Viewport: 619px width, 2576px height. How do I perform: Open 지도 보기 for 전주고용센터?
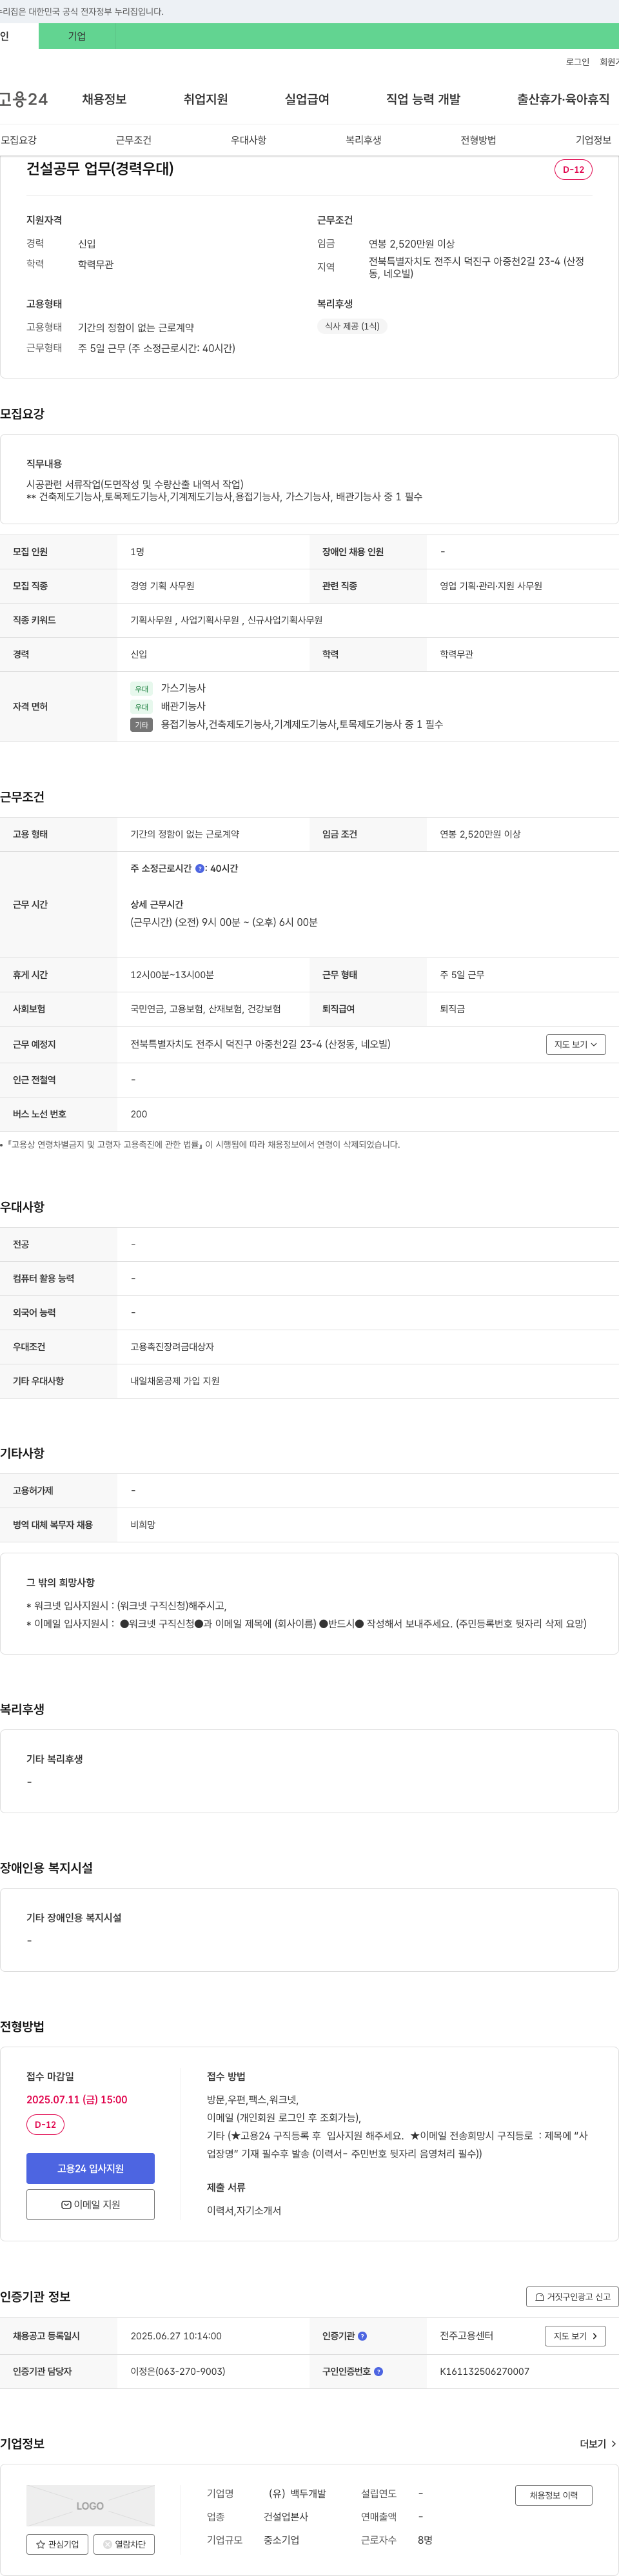575,2336
